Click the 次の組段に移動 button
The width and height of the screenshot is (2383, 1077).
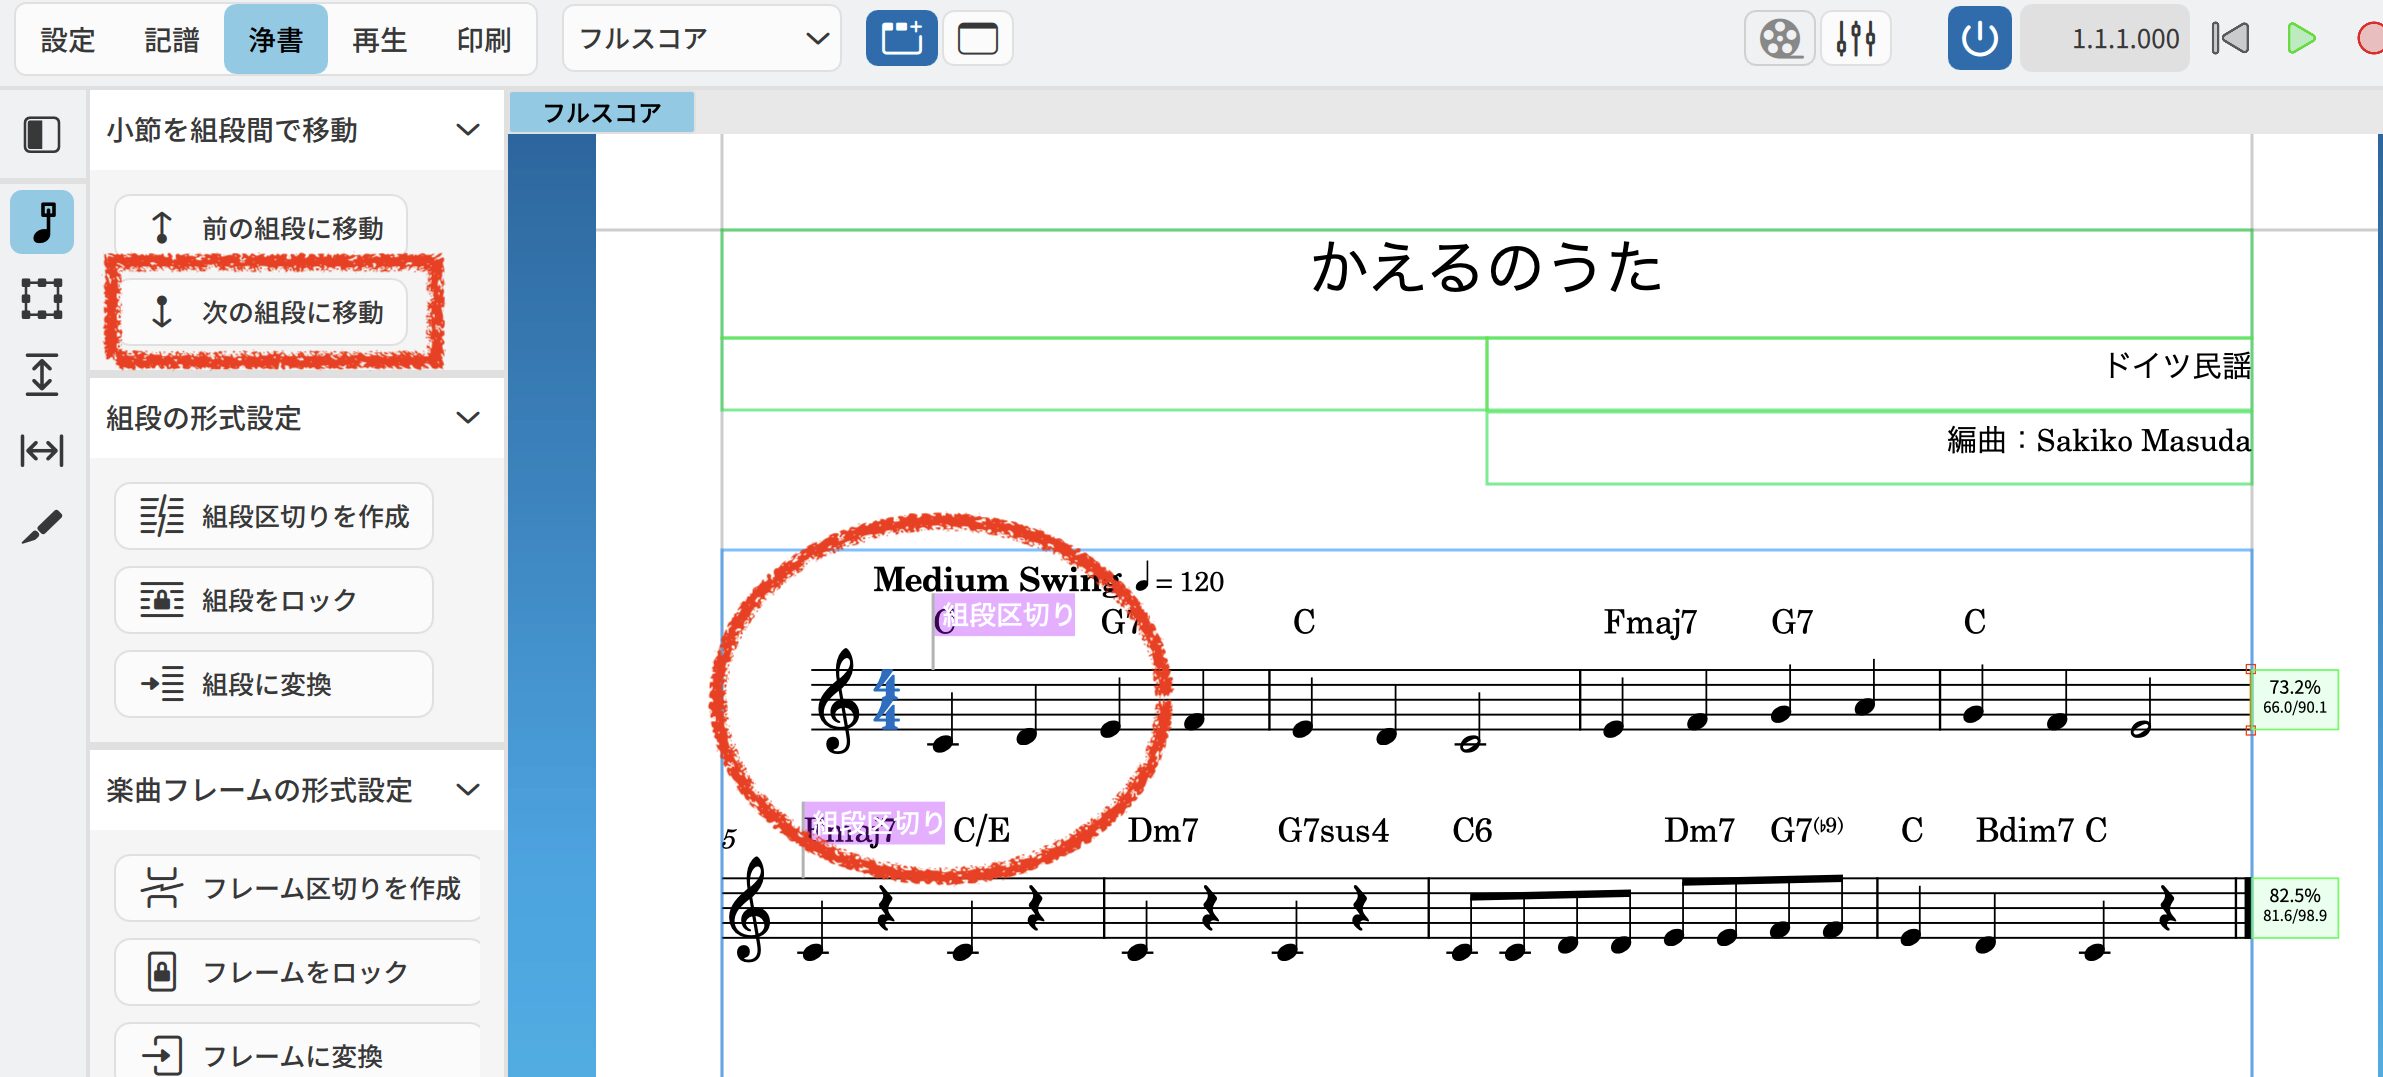click(x=262, y=312)
